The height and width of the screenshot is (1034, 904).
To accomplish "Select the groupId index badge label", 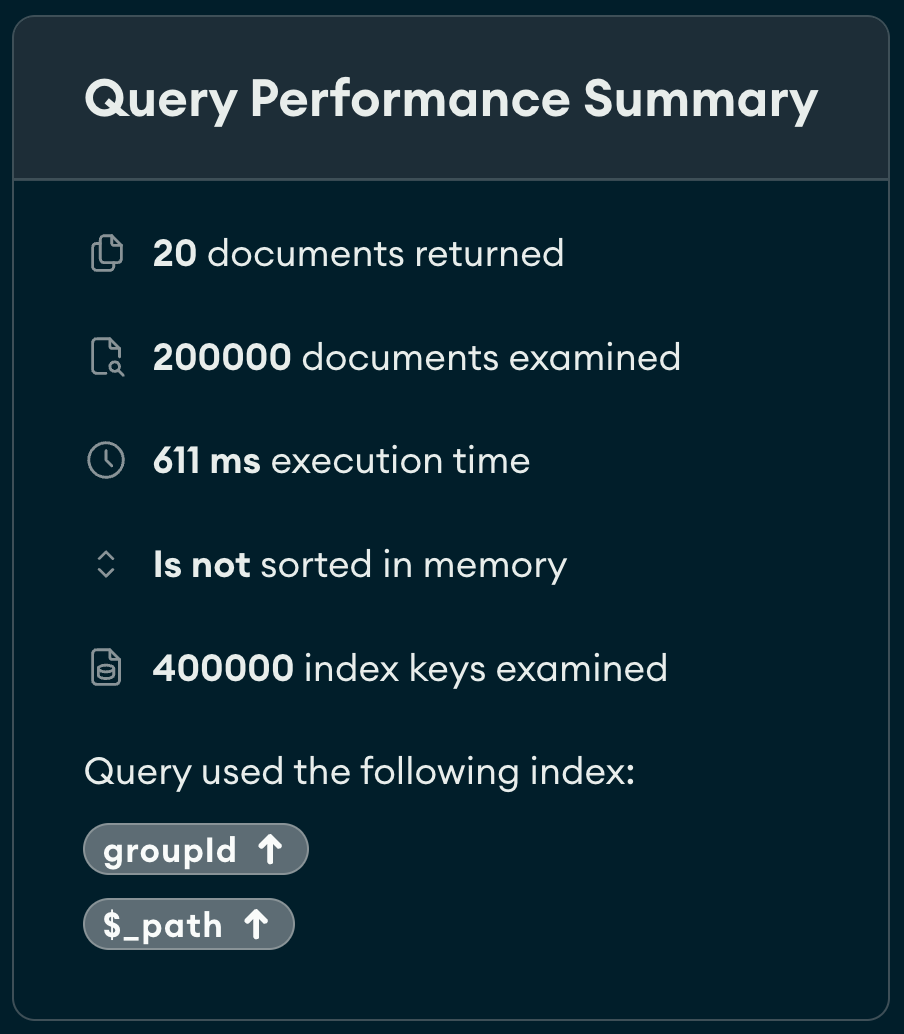I will (170, 850).
